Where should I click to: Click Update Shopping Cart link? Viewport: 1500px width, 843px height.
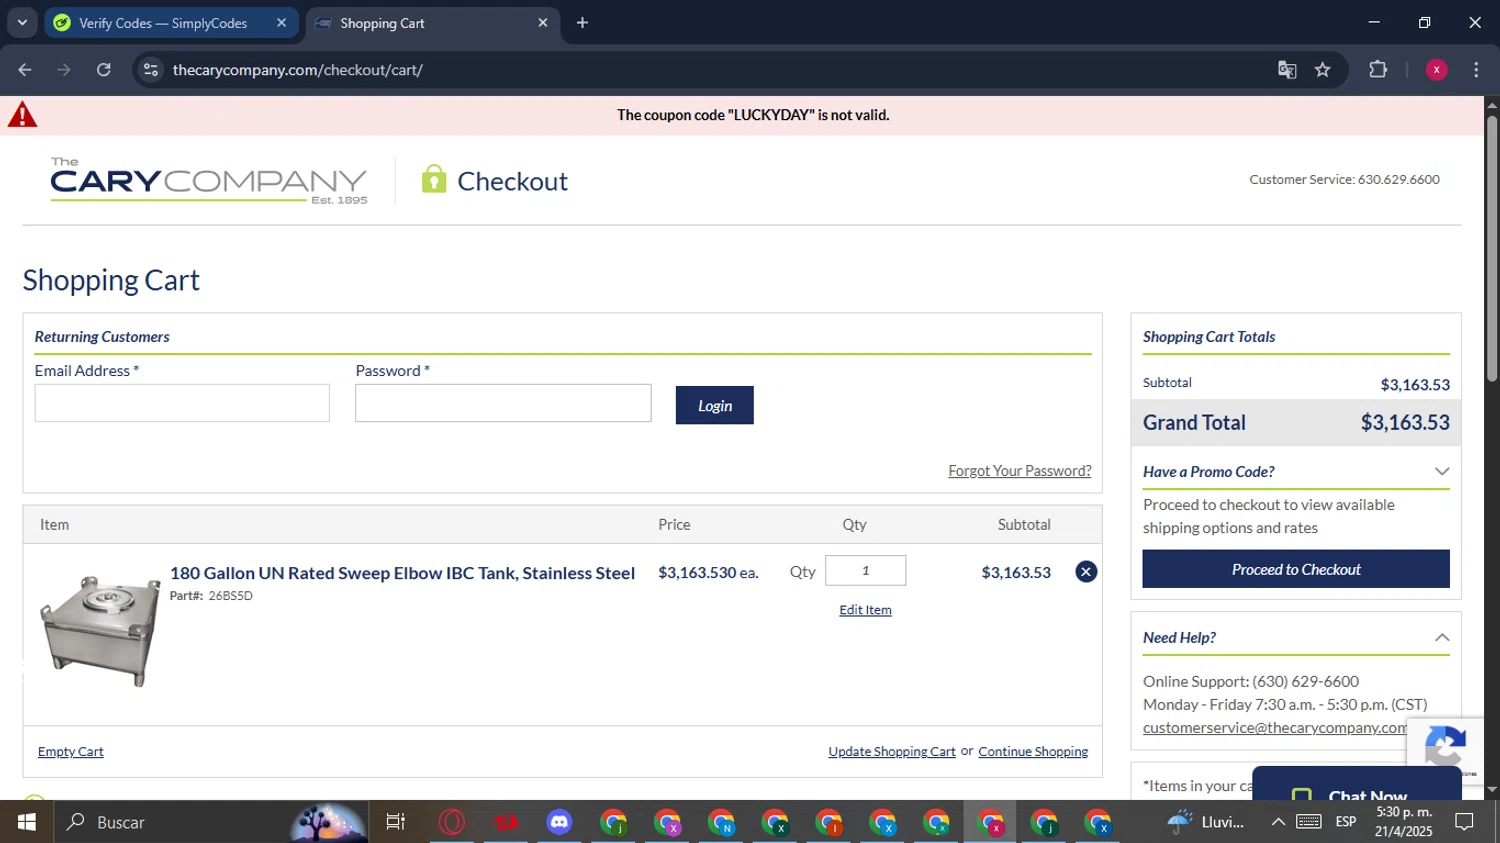(x=892, y=752)
